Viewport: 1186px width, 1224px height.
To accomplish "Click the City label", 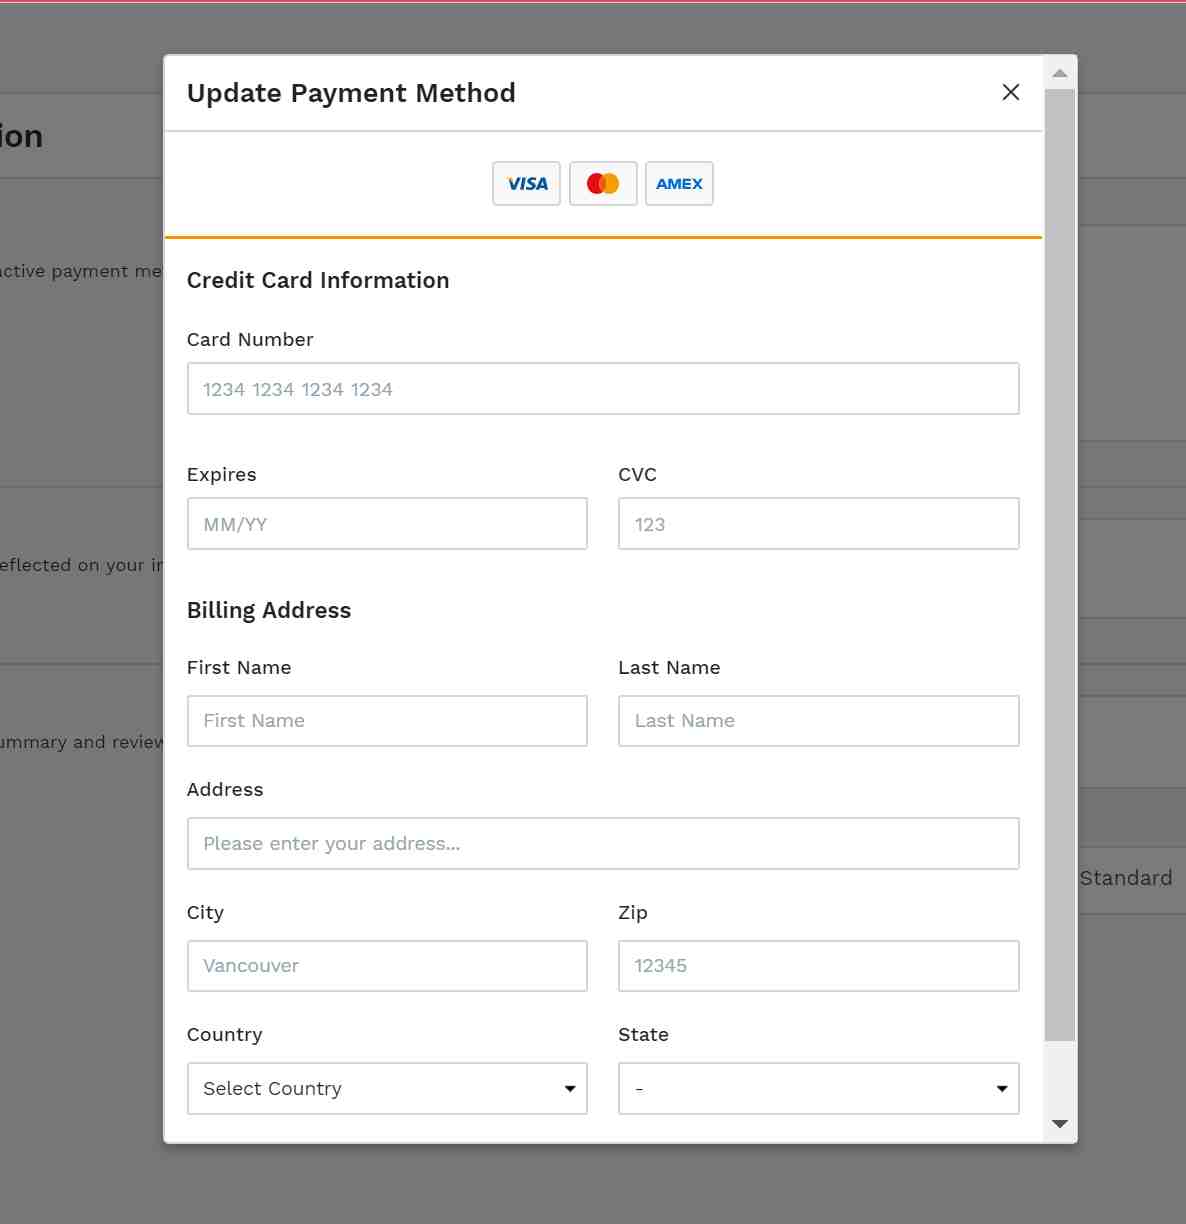I will point(205,912).
